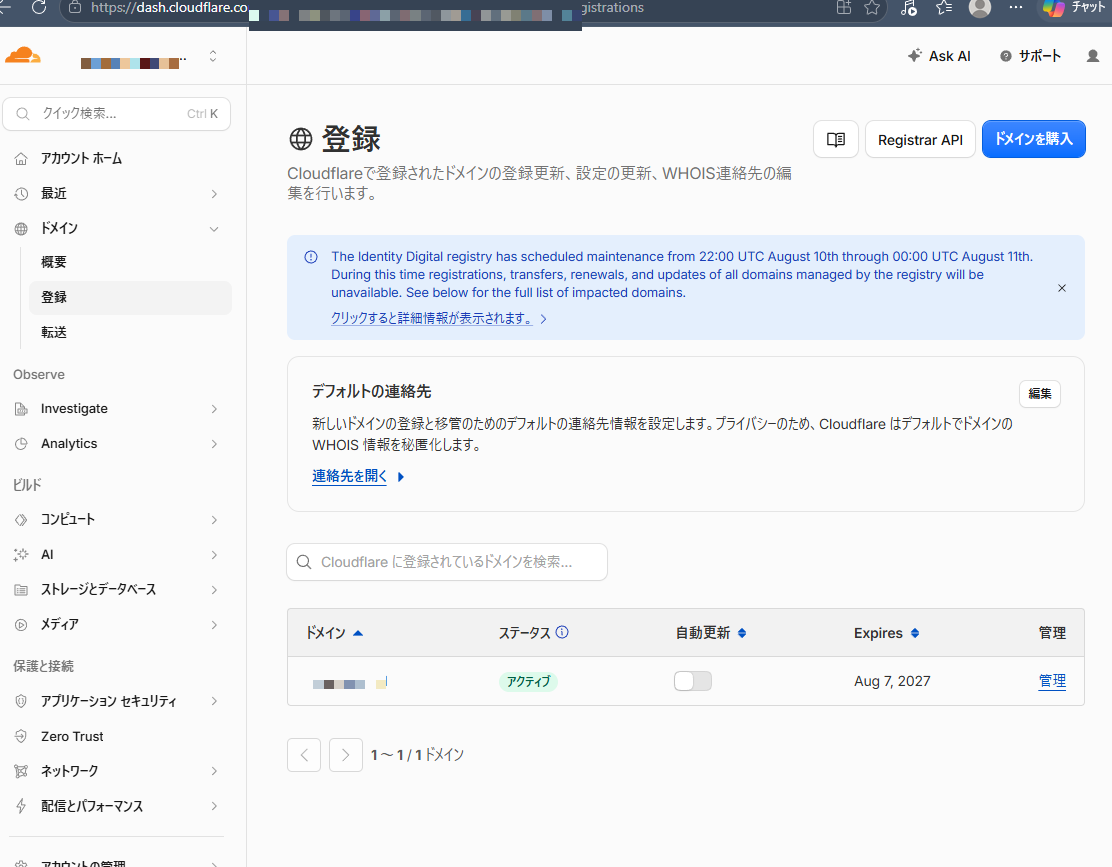Expand ストレージとデータベース chevron
Viewport: 1112px width, 867px height.
click(213, 590)
